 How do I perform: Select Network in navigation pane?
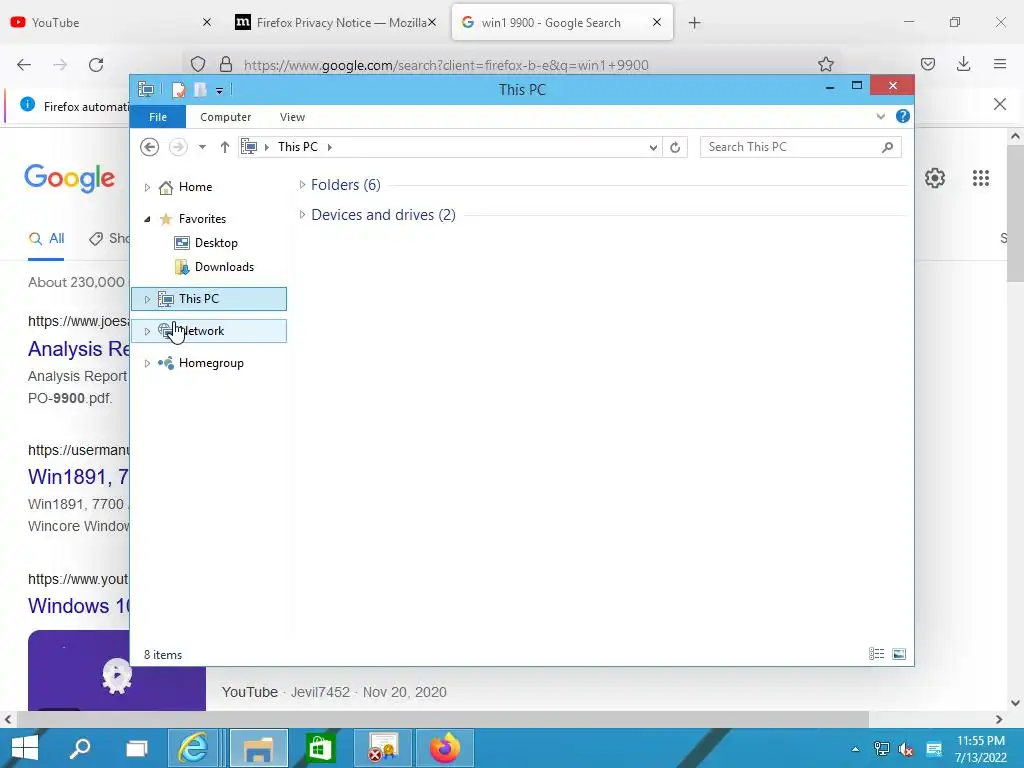(209, 331)
